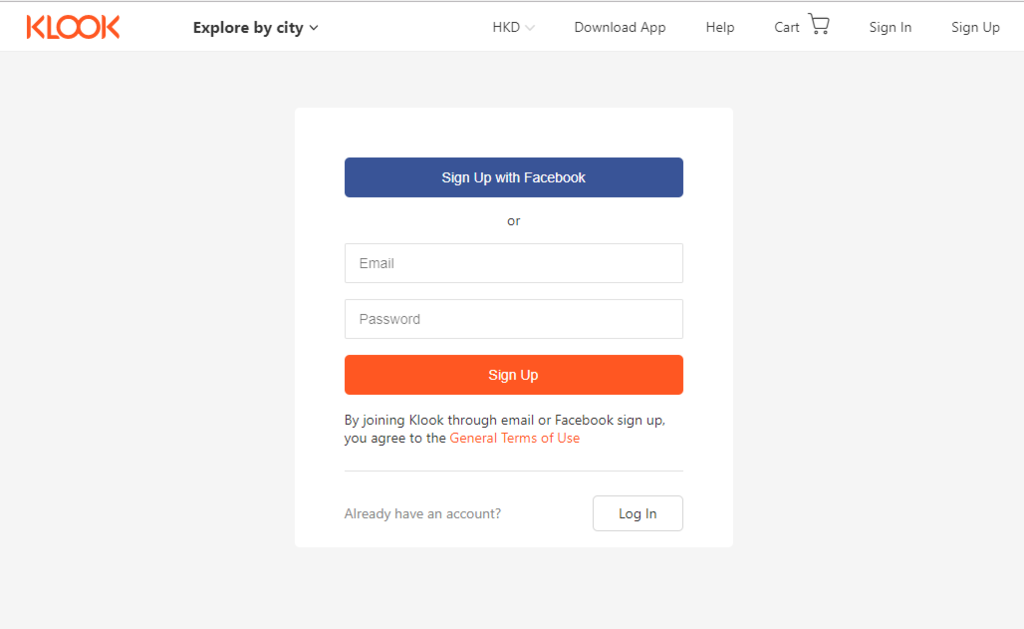Click the 'Already have an account?' text
1024x629 pixels.
422,514
